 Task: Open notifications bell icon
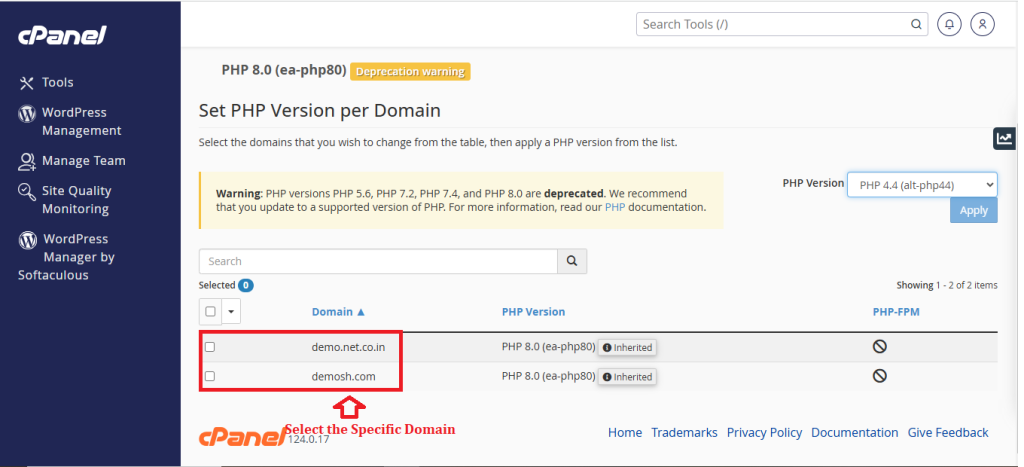point(950,24)
